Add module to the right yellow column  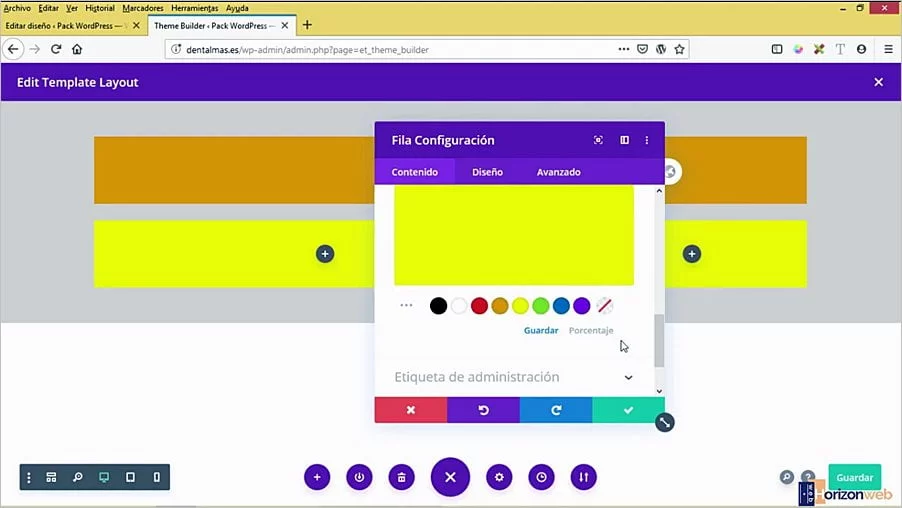[691, 254]
